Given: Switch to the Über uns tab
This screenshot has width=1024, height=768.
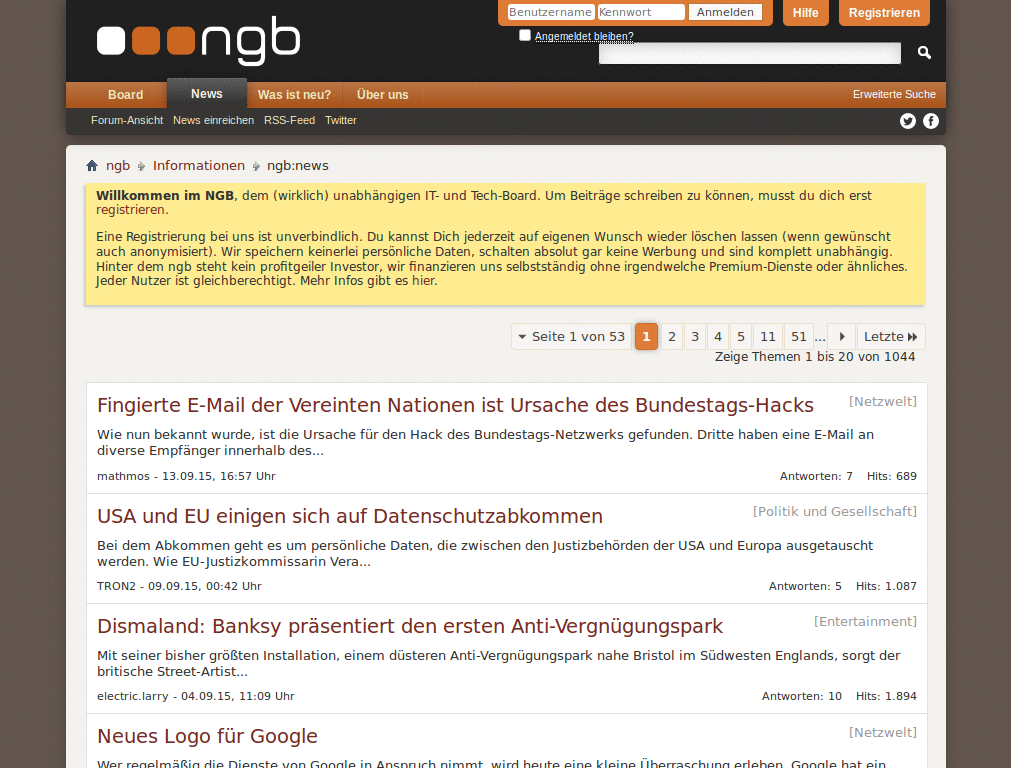Looking at the screenshot, I should click(383, 95).
